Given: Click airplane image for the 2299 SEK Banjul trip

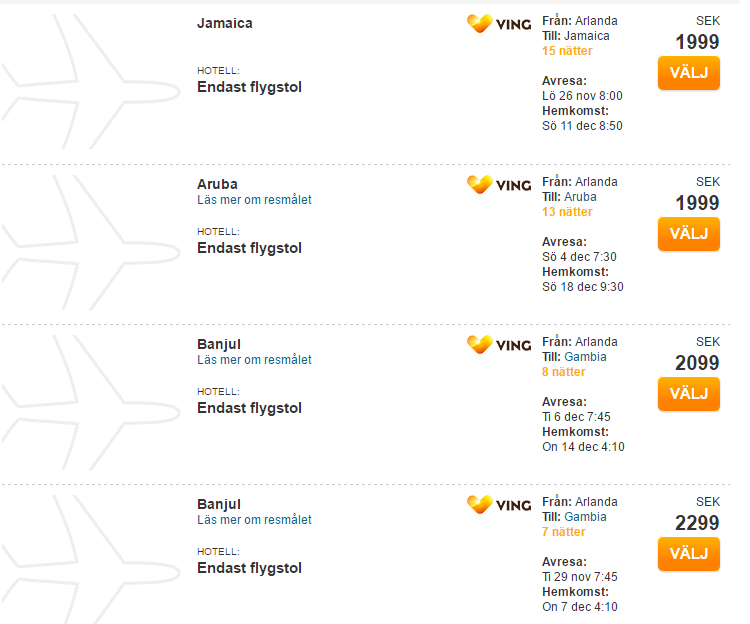Looking at the screenshot, I should coord(91,559).
